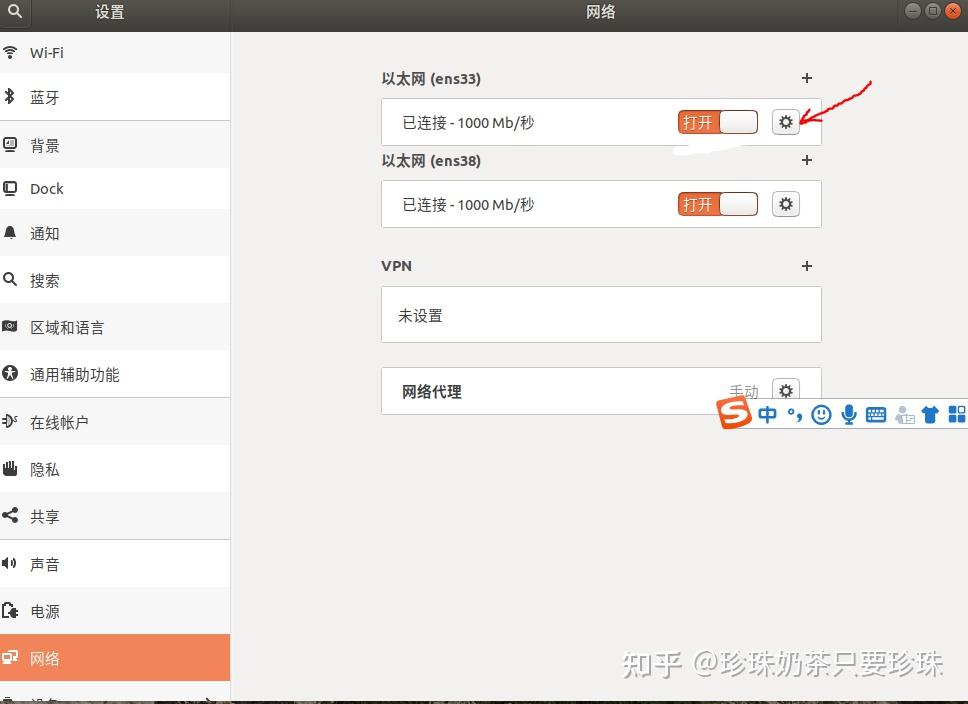Click the 隐私 hand icon
This screenshot has height=704, width=968.
pyautogui.click(x=9, y=469)
